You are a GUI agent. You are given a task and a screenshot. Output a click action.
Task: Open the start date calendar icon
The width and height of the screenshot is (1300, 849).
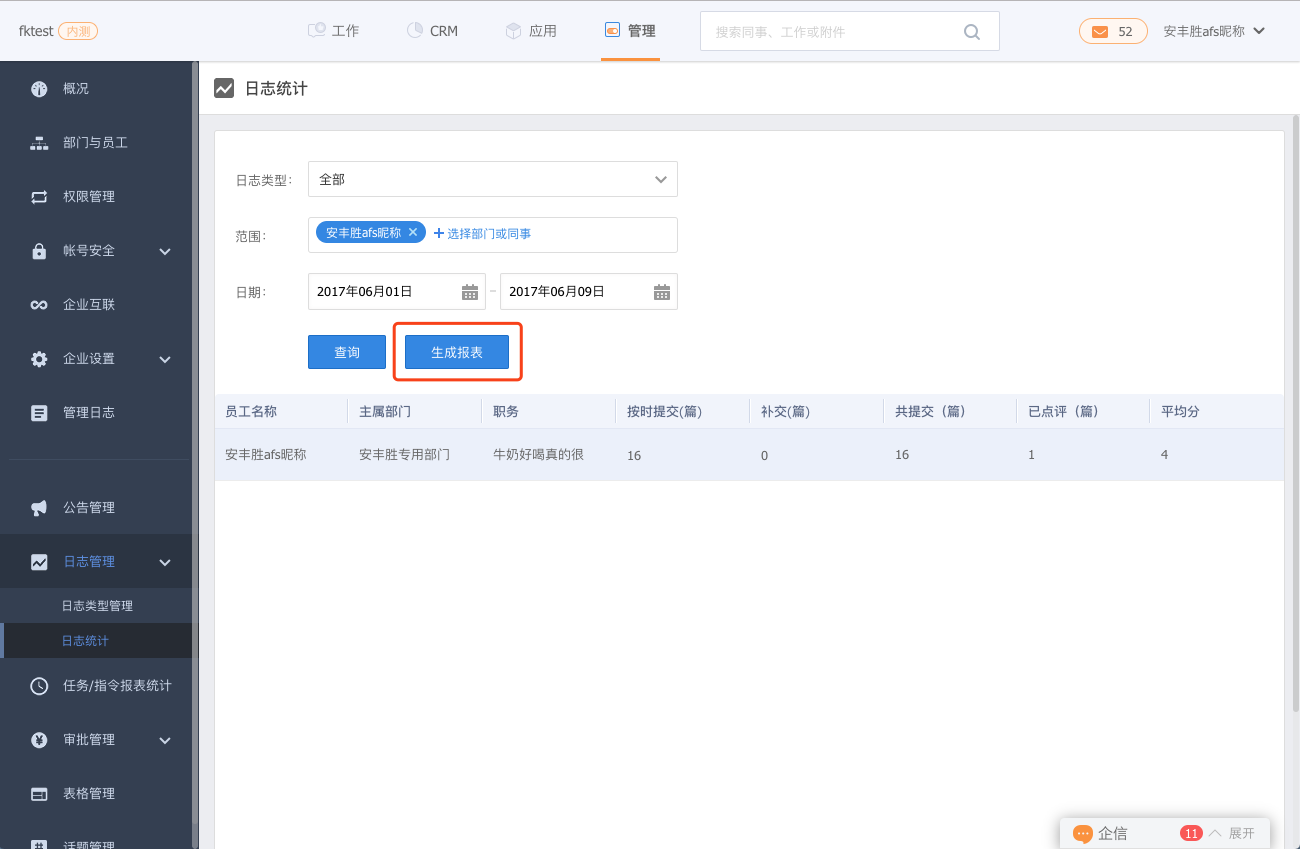point(470,292)
